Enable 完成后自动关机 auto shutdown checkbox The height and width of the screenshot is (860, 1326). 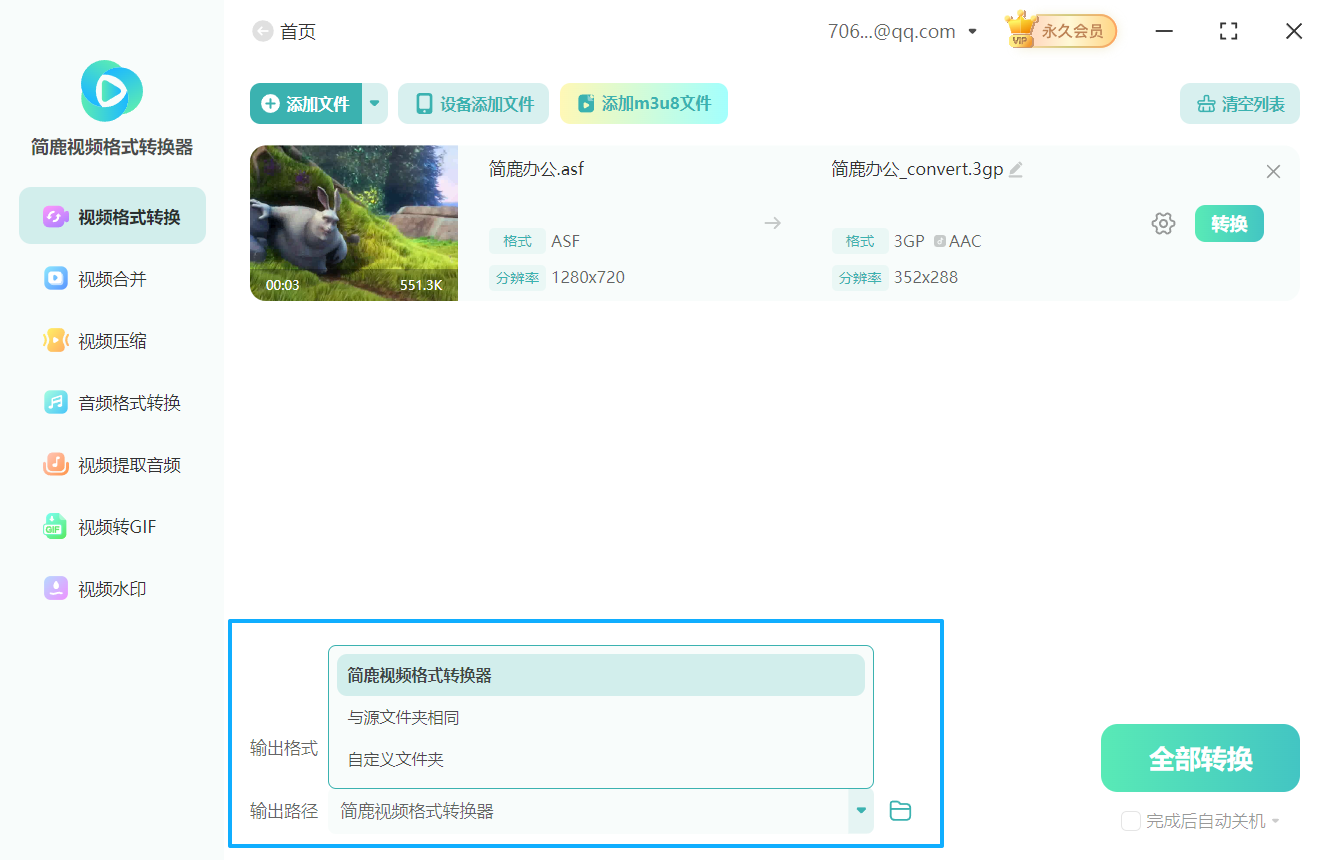pos(1131,821)
